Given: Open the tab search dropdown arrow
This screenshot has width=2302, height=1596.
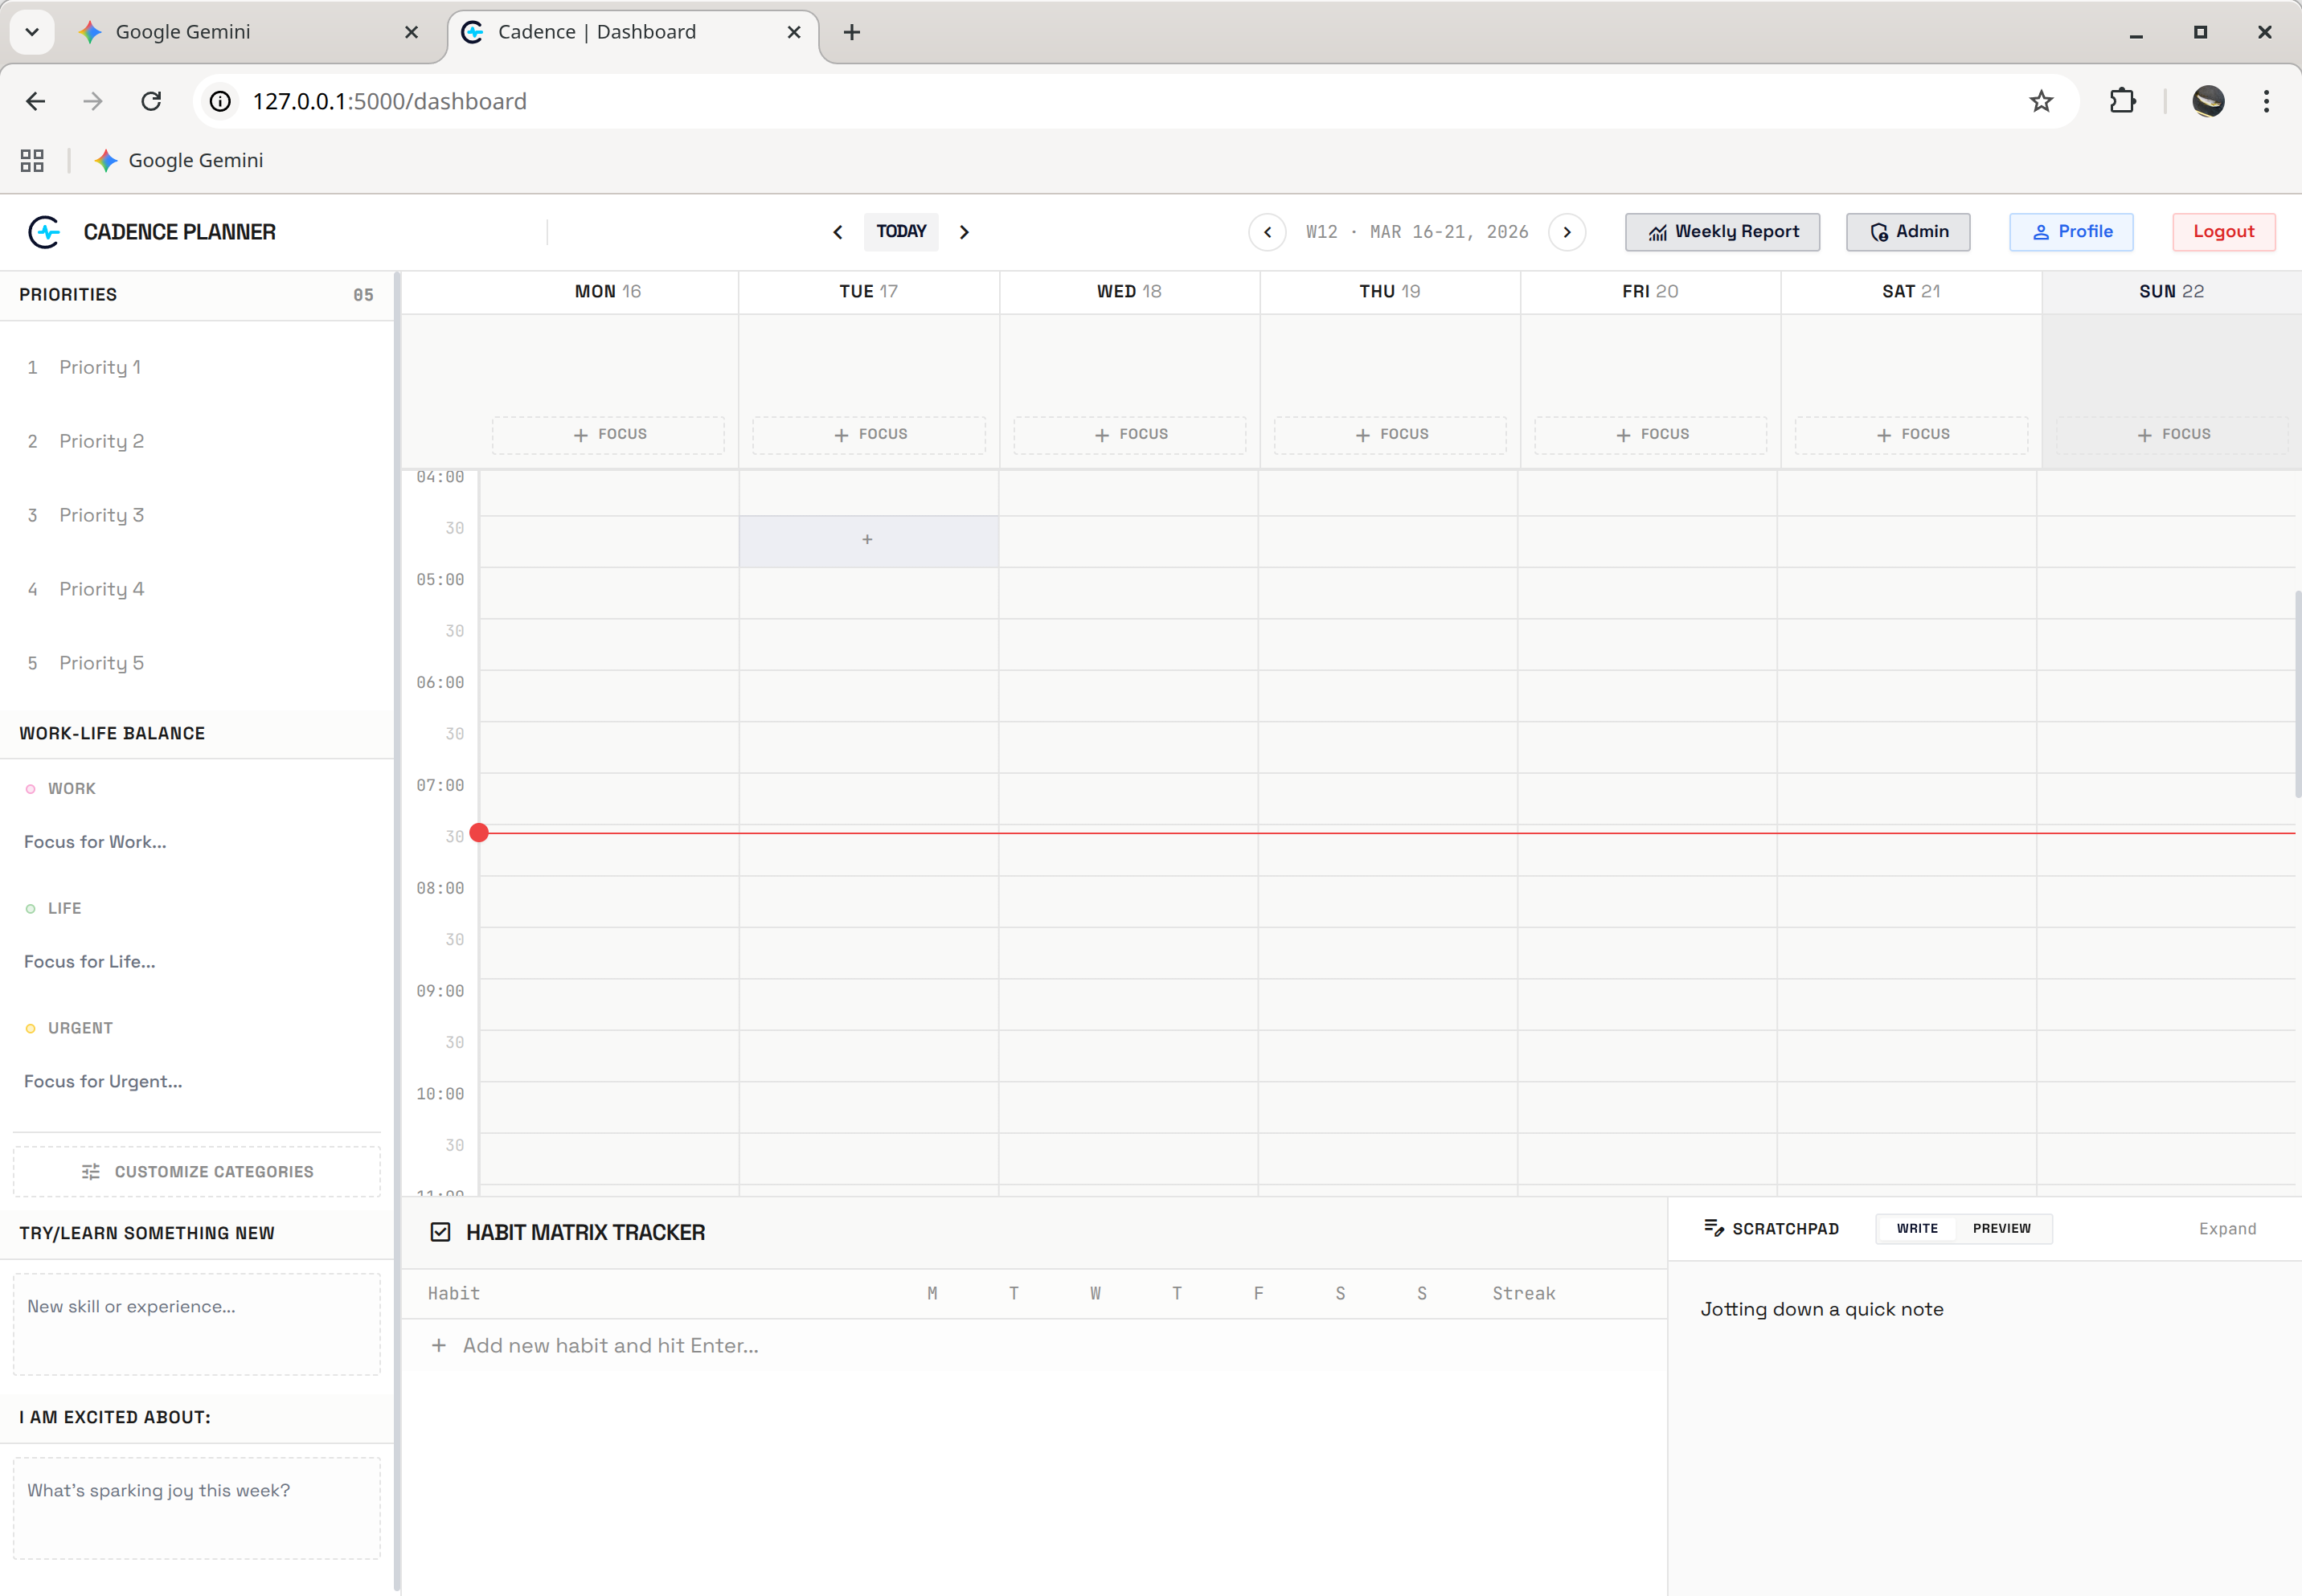Looking at the screenshot, I should (x=31, y=31).
